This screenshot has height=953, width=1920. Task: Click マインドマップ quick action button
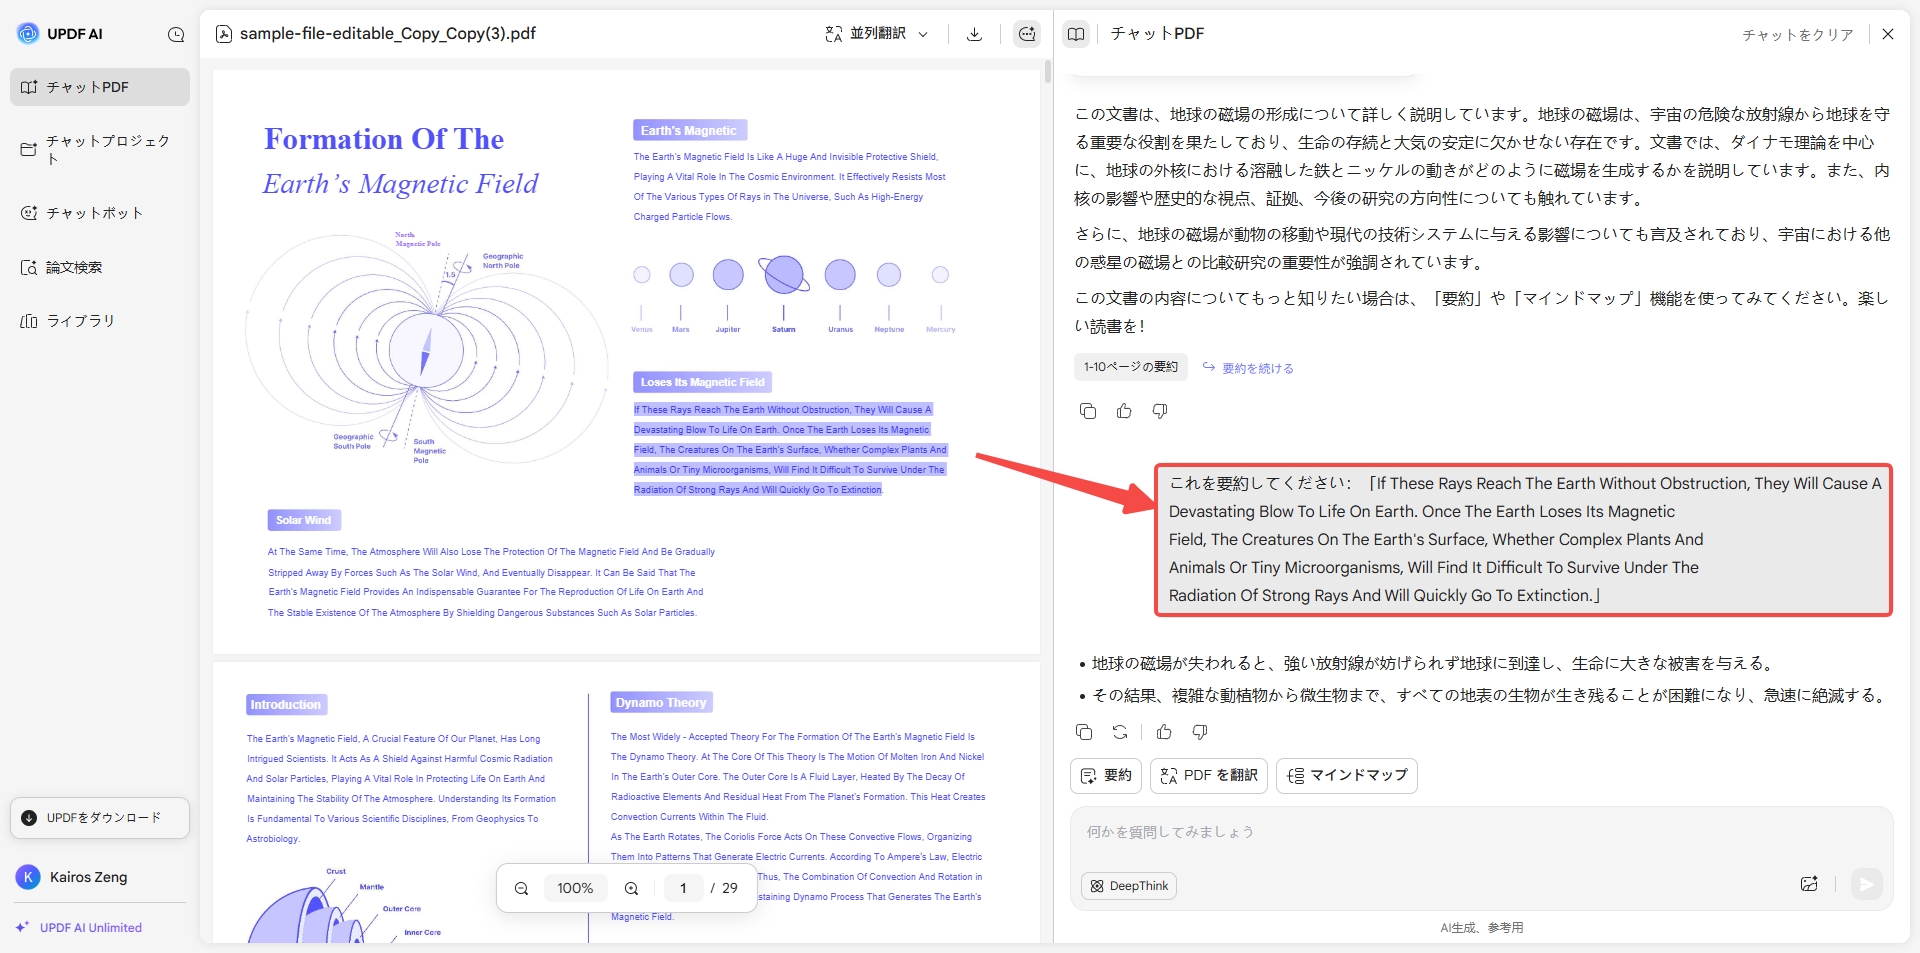(1347, 776)
